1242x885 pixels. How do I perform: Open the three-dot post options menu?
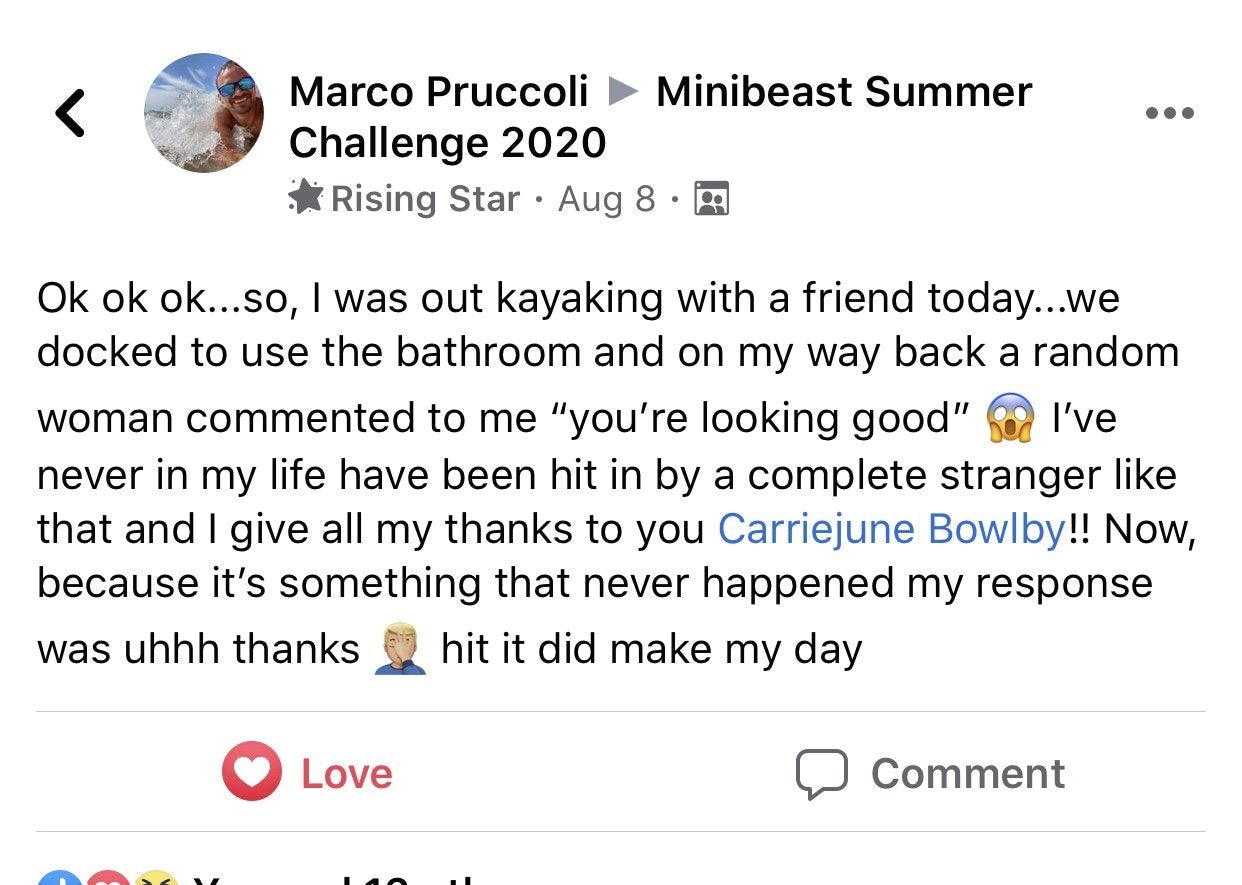[1169, 113]
